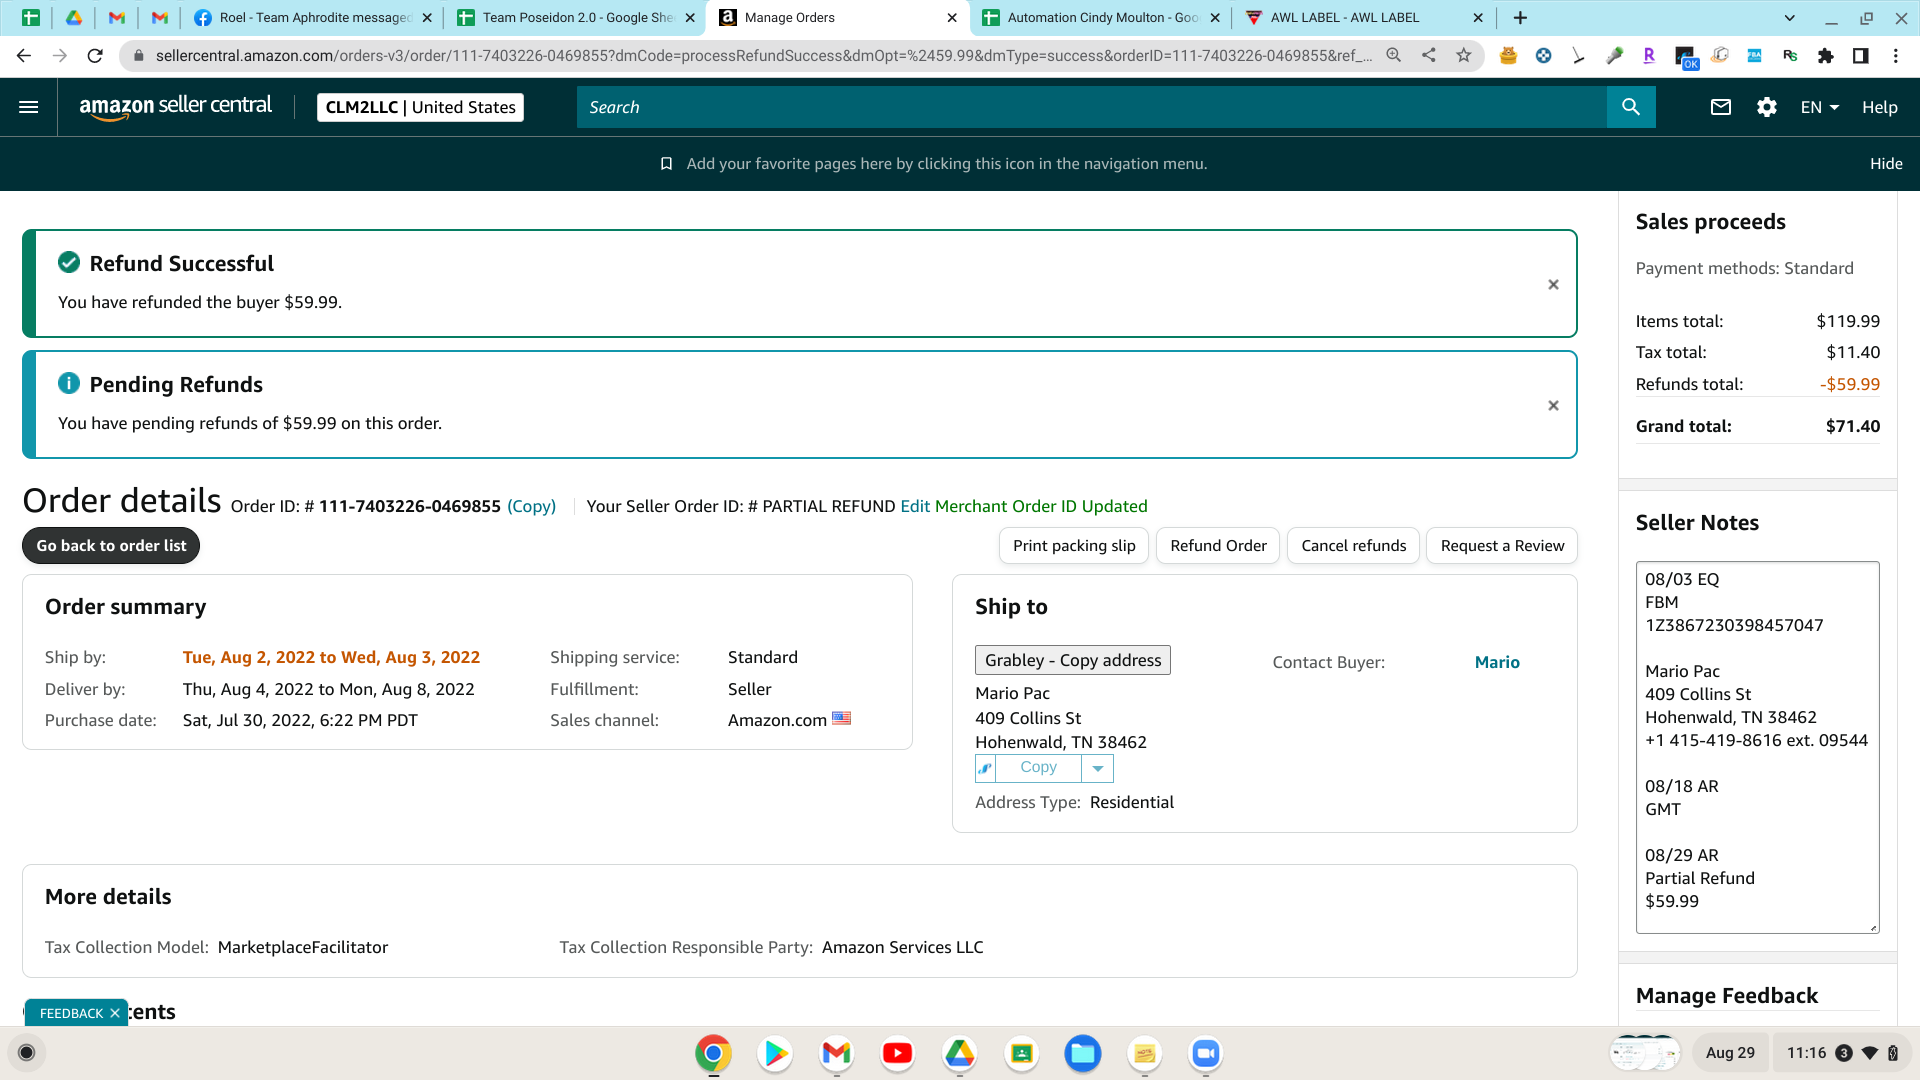Open the settings gear menu

[x=1767, y=107]
